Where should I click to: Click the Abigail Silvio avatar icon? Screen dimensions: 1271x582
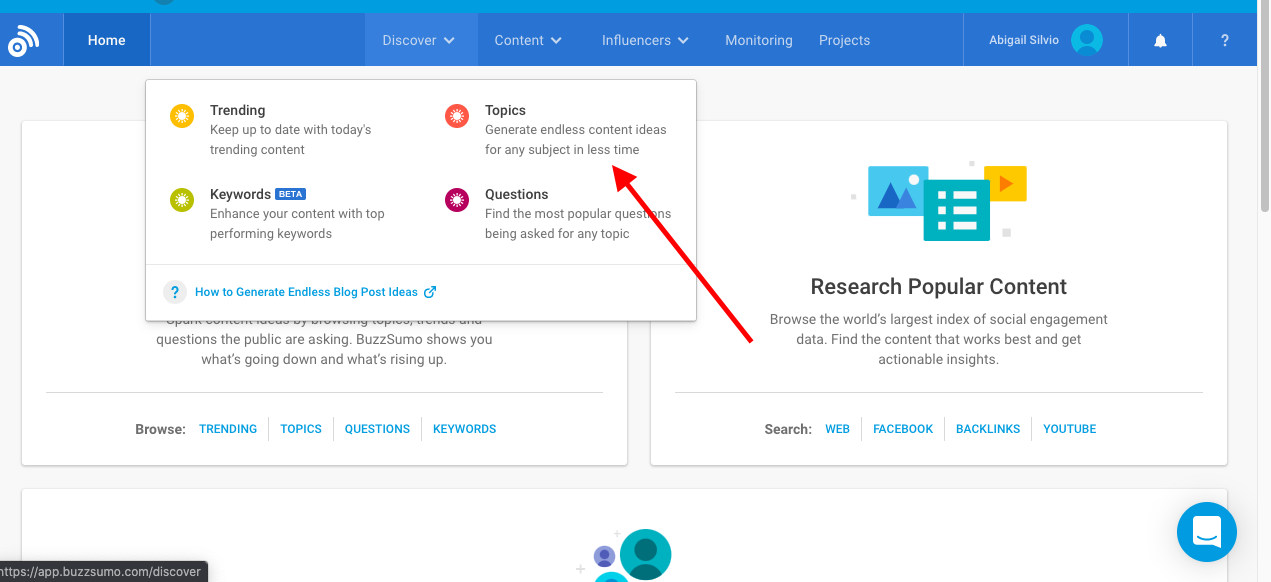[1086, 40]
